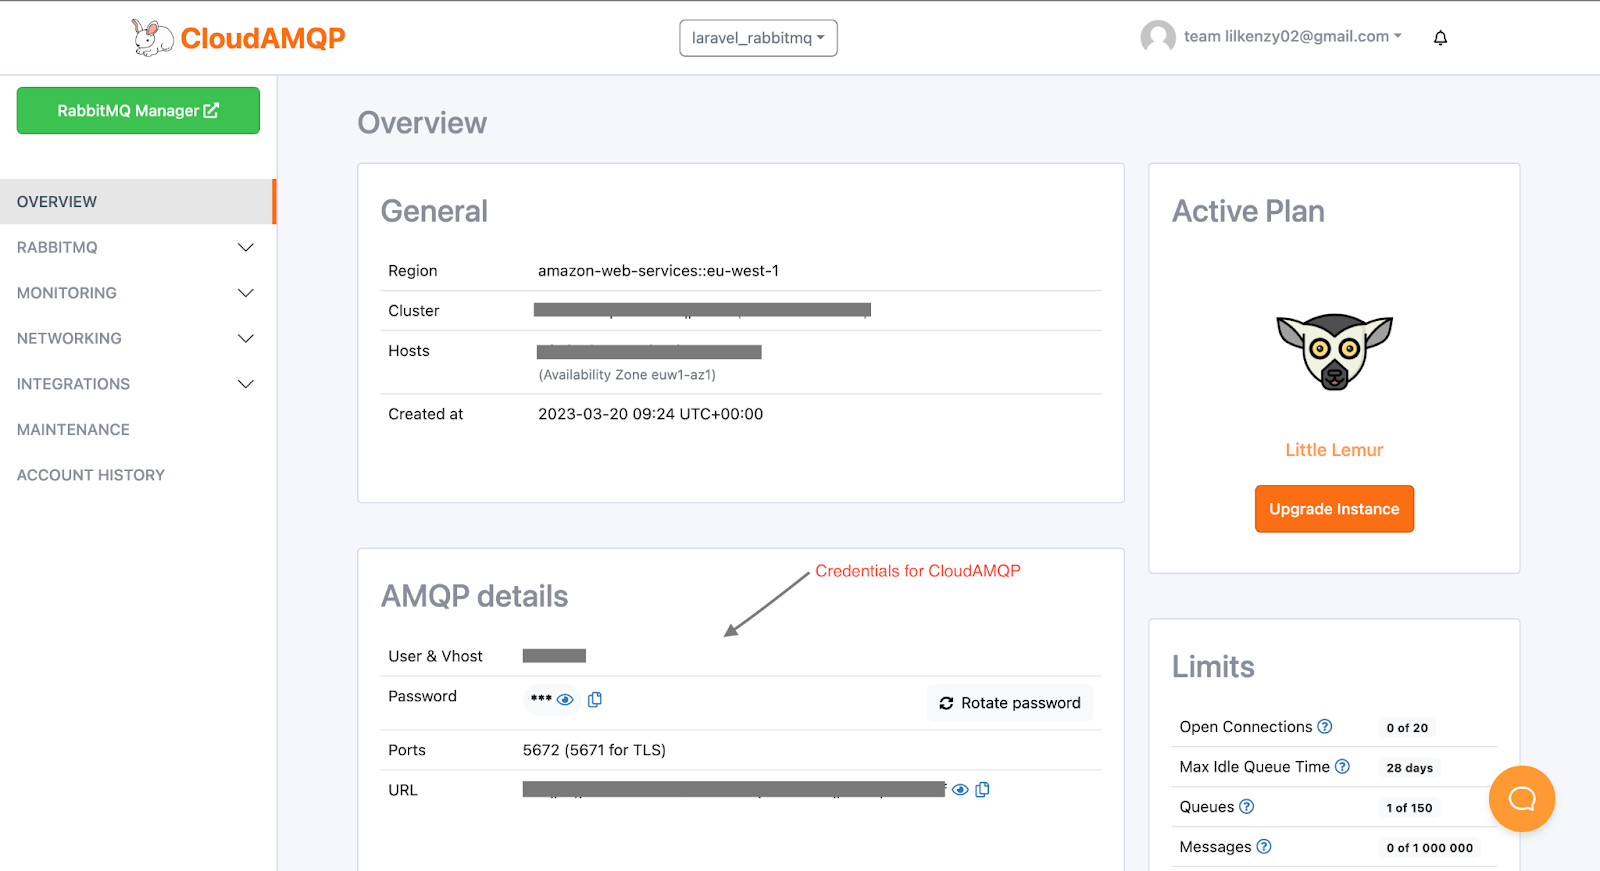This screenshot has width=1600, height=871.
Task: Select OVERVIEW in the sidebar
Action: [x=138, y=202]
